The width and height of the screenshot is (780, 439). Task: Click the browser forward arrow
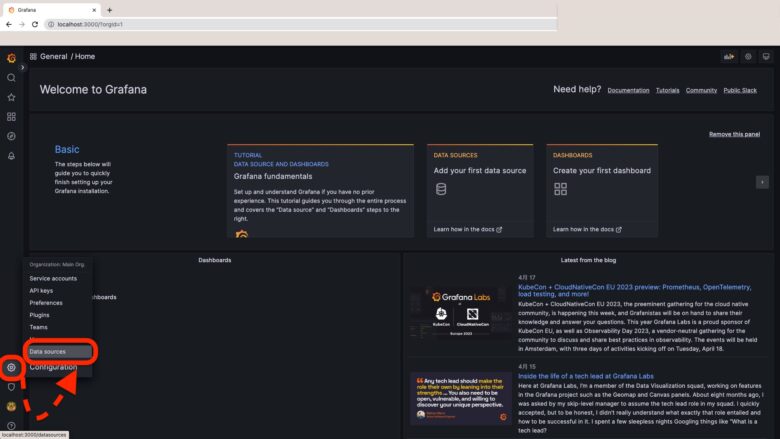(21, 24)
